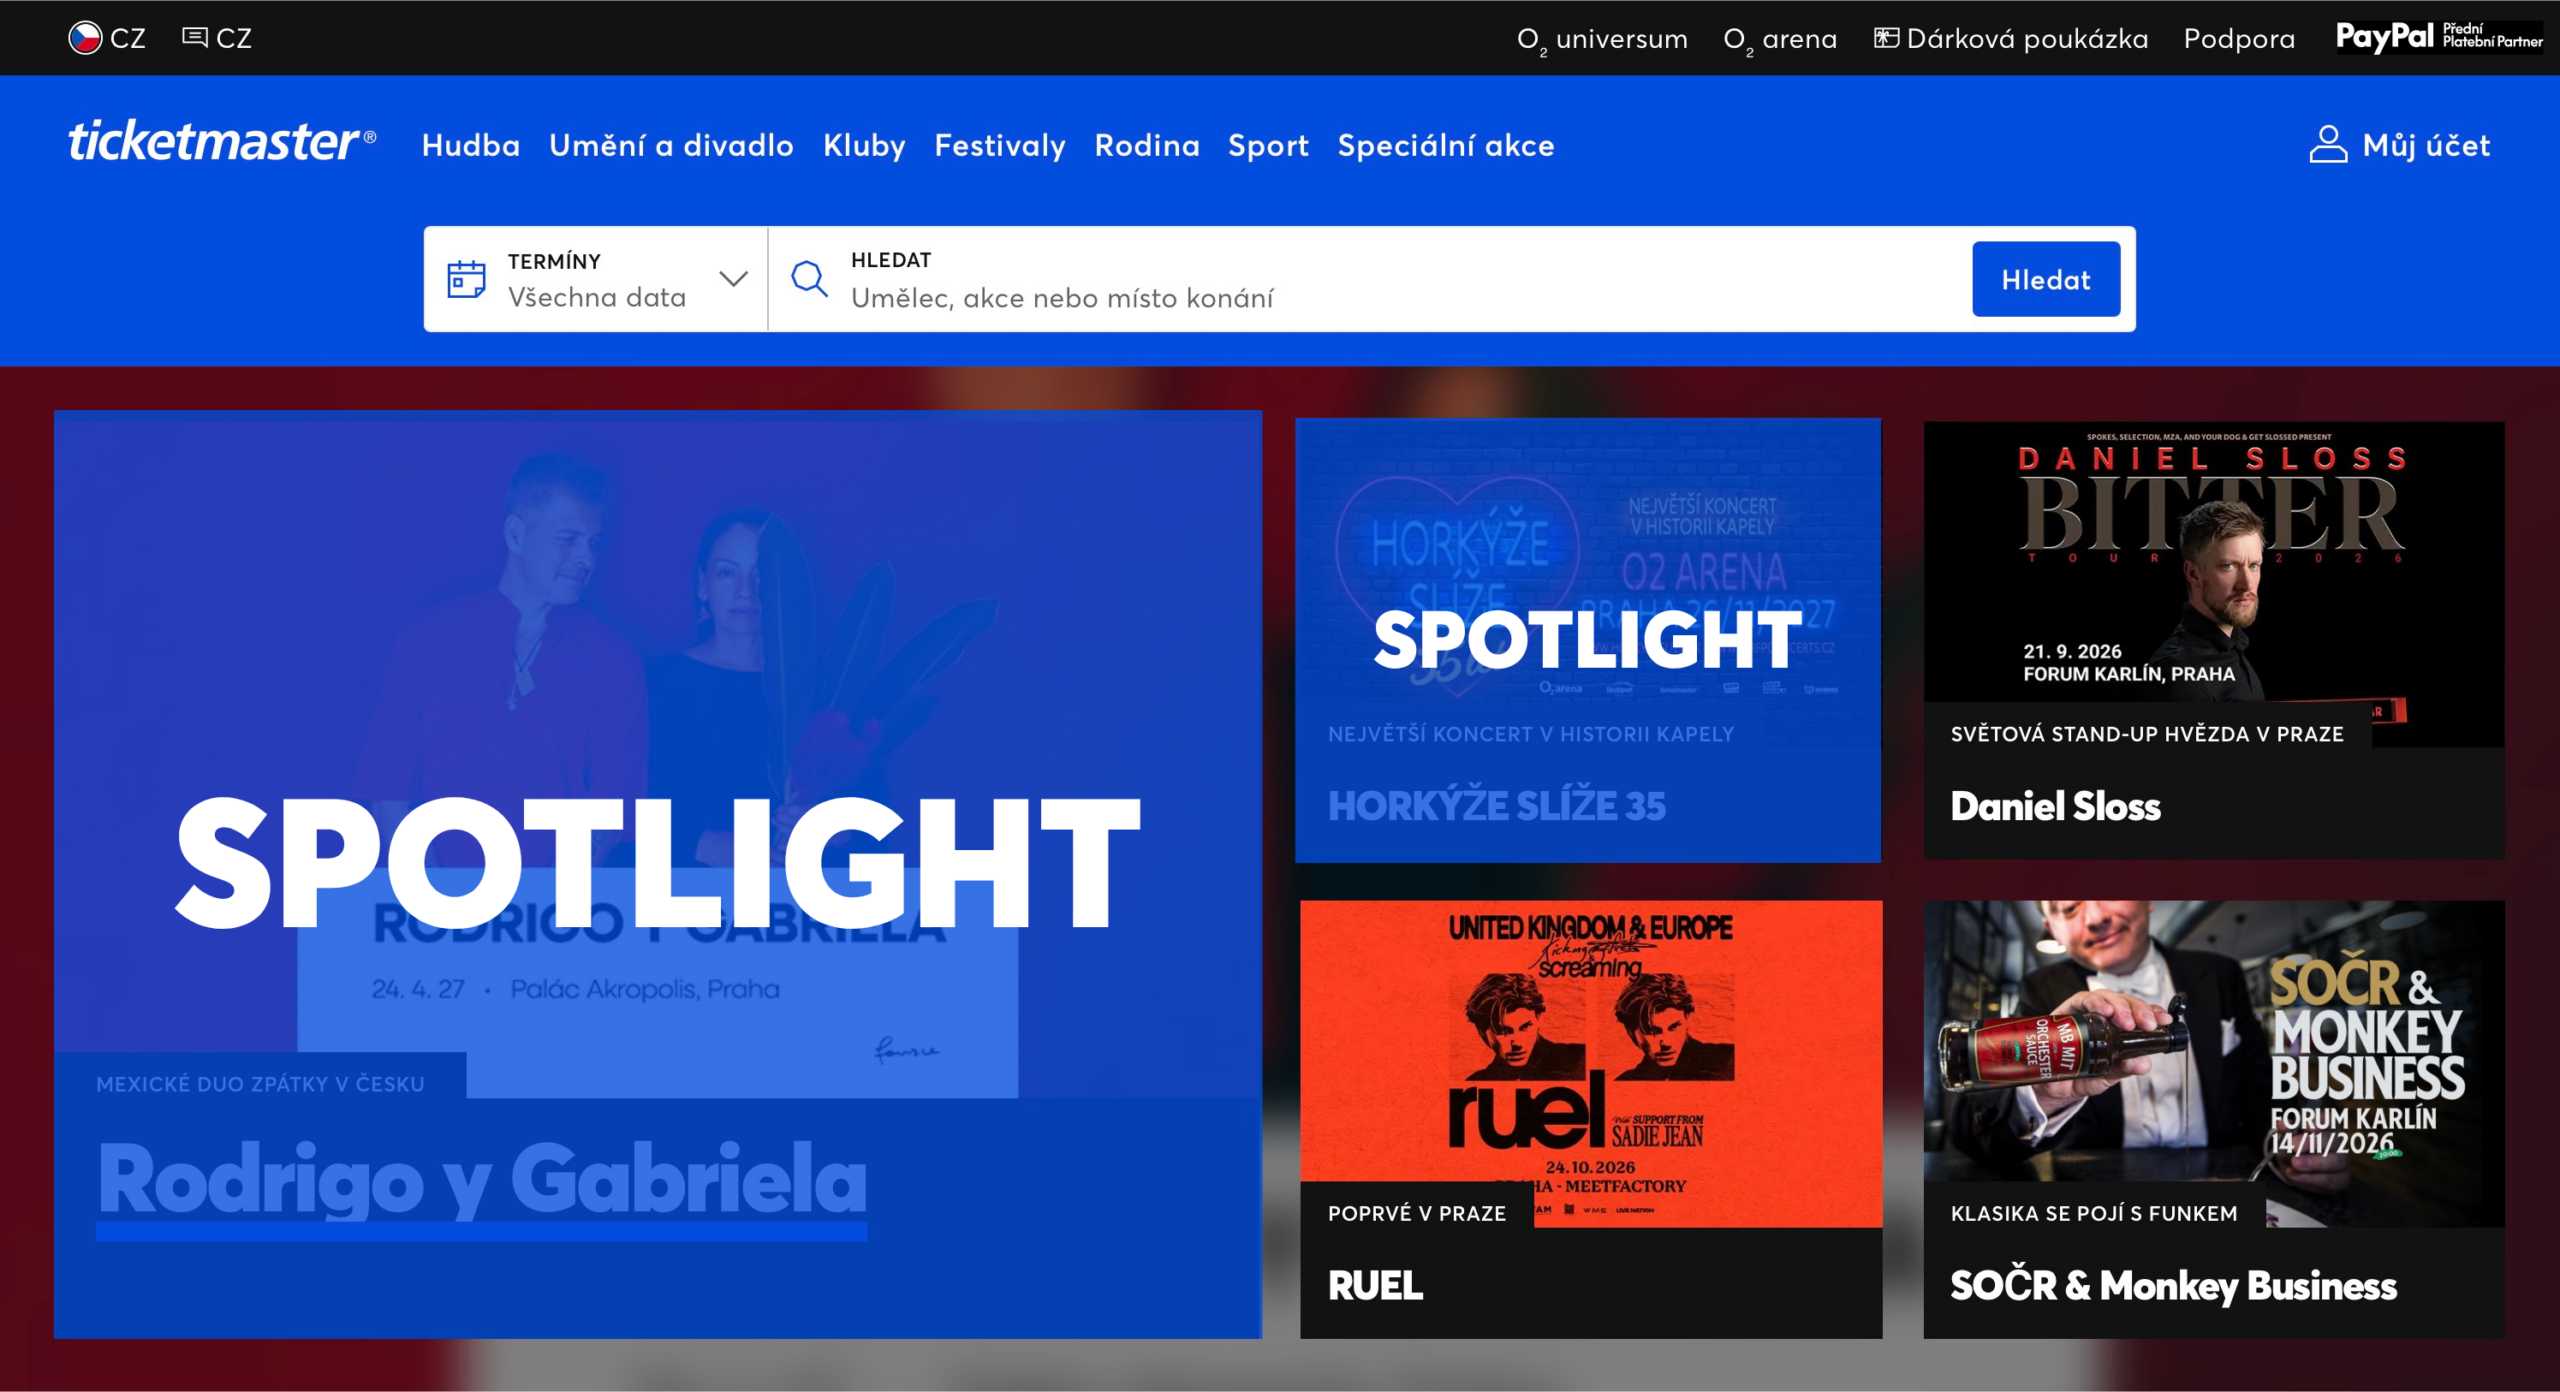Open the Rodina menu
This screenshot has height=1392, width=2560.
[1147, 146]
